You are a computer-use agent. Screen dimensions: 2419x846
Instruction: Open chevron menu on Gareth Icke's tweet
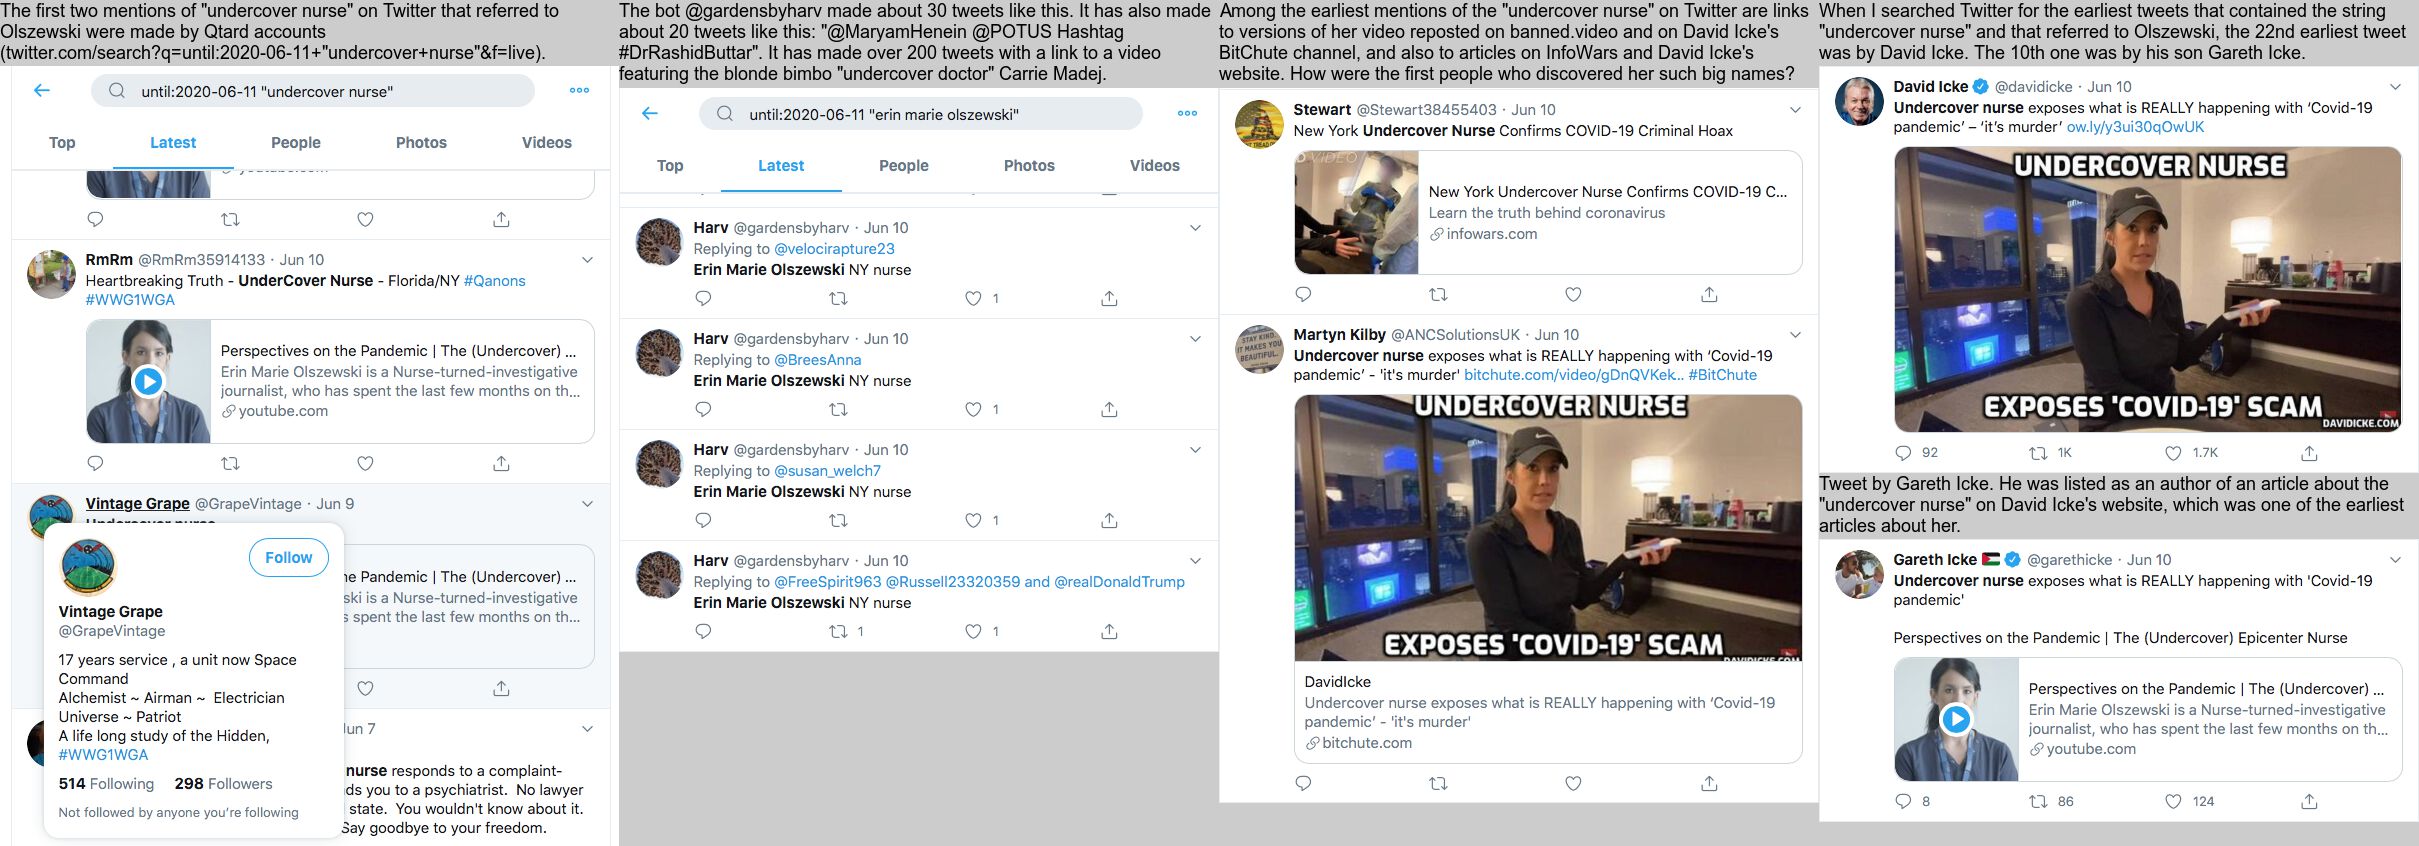(2395, 560)
